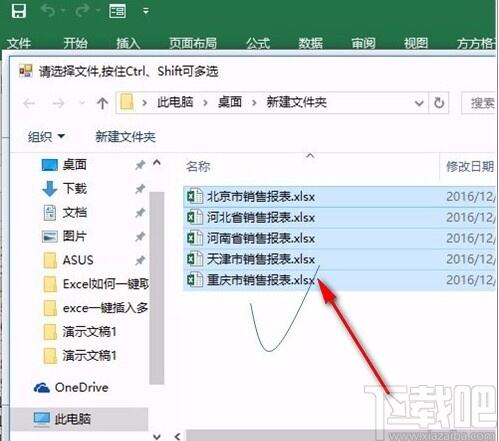Viewport: 499px width, 441px height.
Task: Select OneDrive in the navigation pane
Action: click(71, 387)
